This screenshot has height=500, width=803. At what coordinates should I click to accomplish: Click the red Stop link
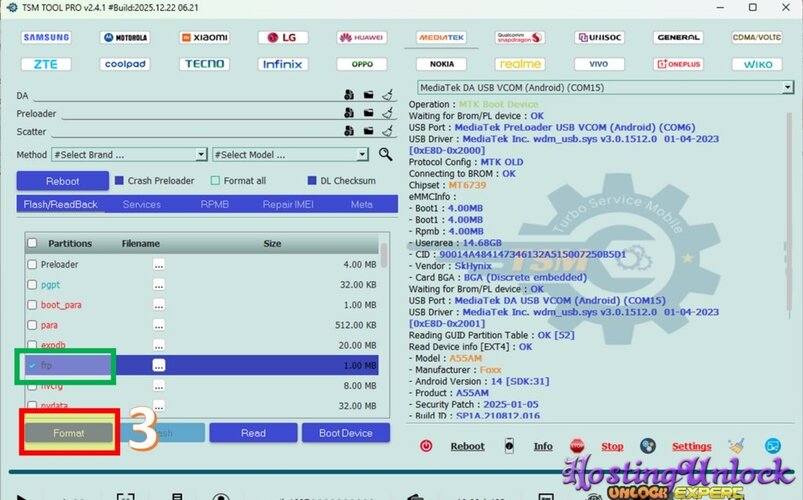612,446
